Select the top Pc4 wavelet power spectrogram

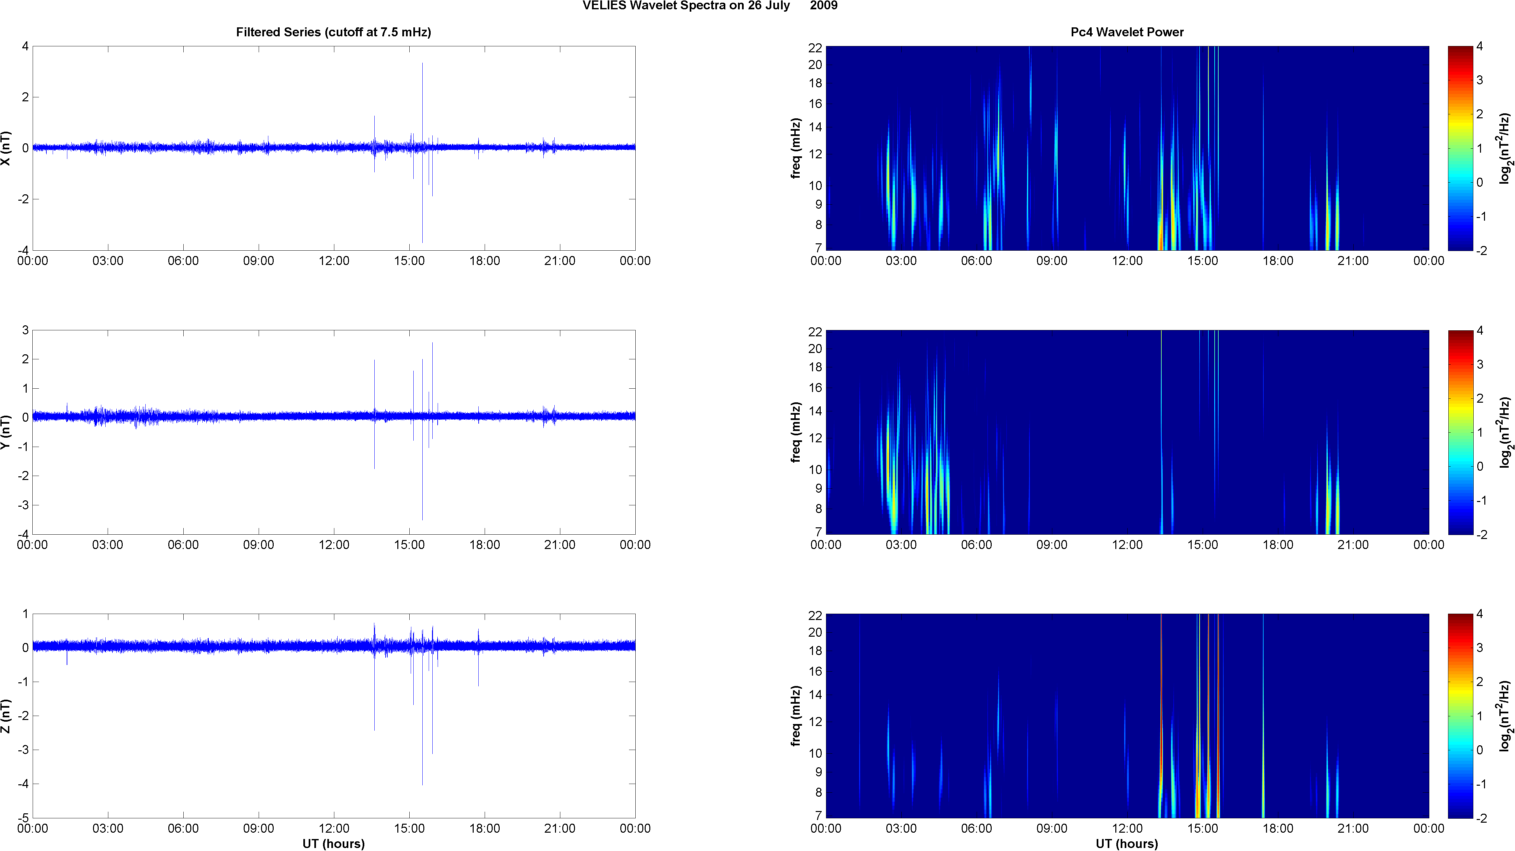click(x=1127, y=148)
